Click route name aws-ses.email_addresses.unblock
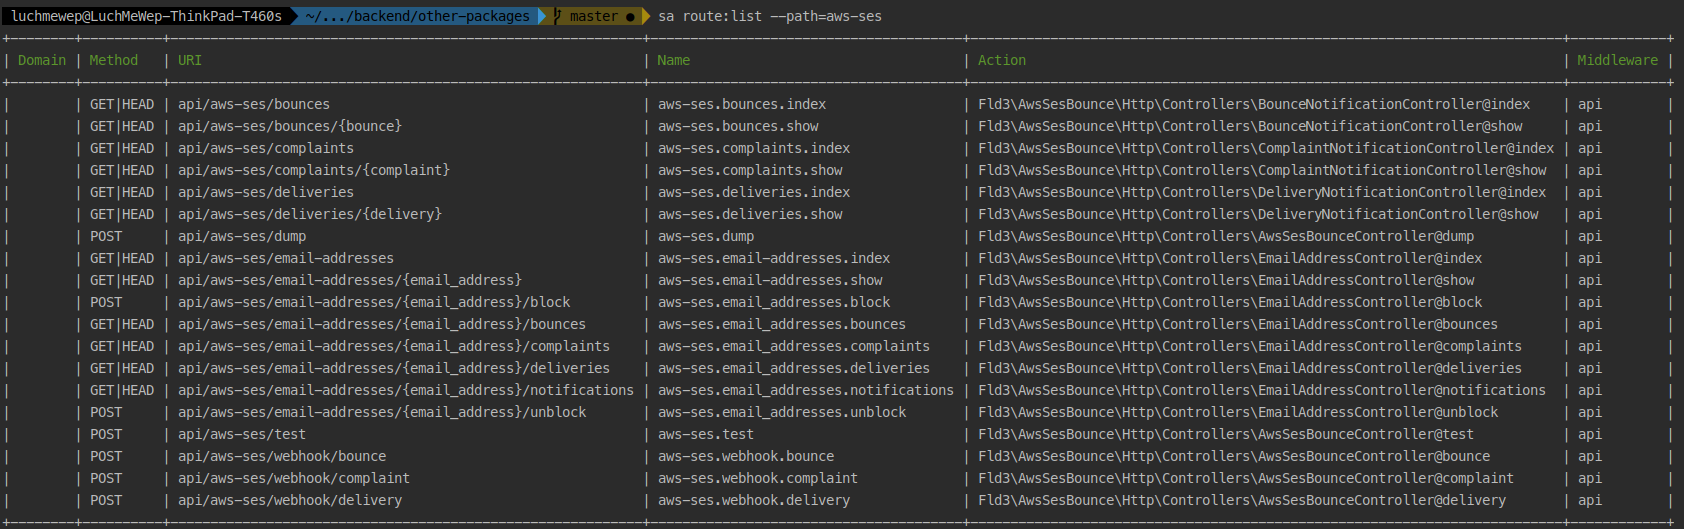The image size is (1684, 529). (782, 412)
